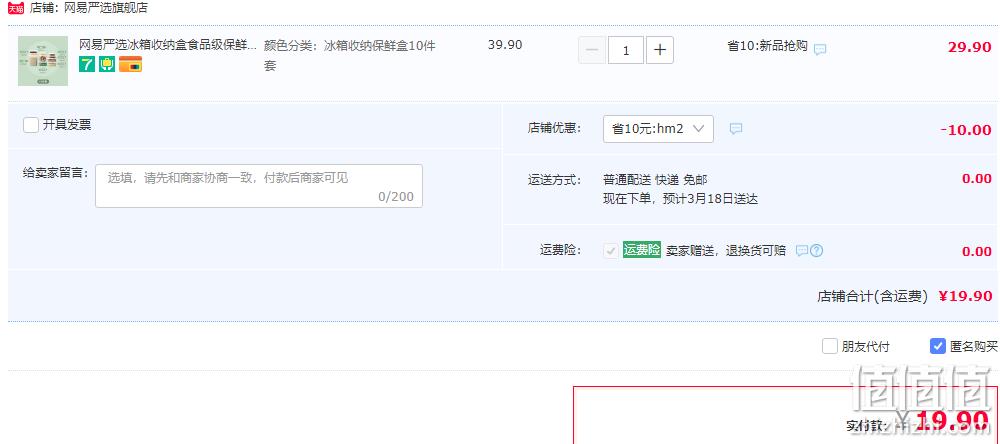Uncheck the 匿名购买 anonymous purchase checkbox
Image resolution: width=1000 pixels, height=444 pixels.
tap(938, 346)
